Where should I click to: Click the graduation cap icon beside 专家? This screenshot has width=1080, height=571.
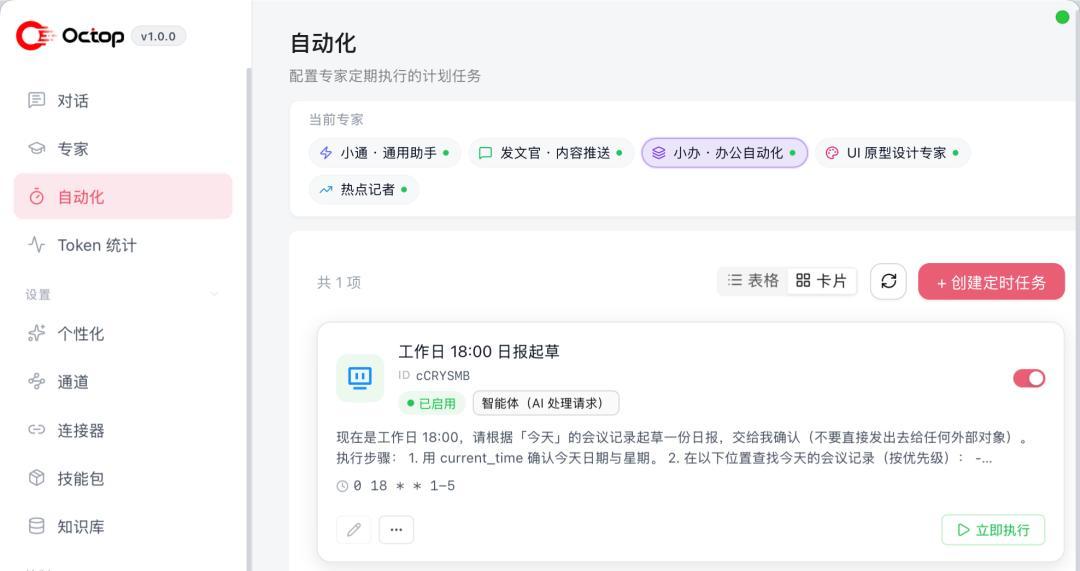pyautogui.click(x=37, y=149)
